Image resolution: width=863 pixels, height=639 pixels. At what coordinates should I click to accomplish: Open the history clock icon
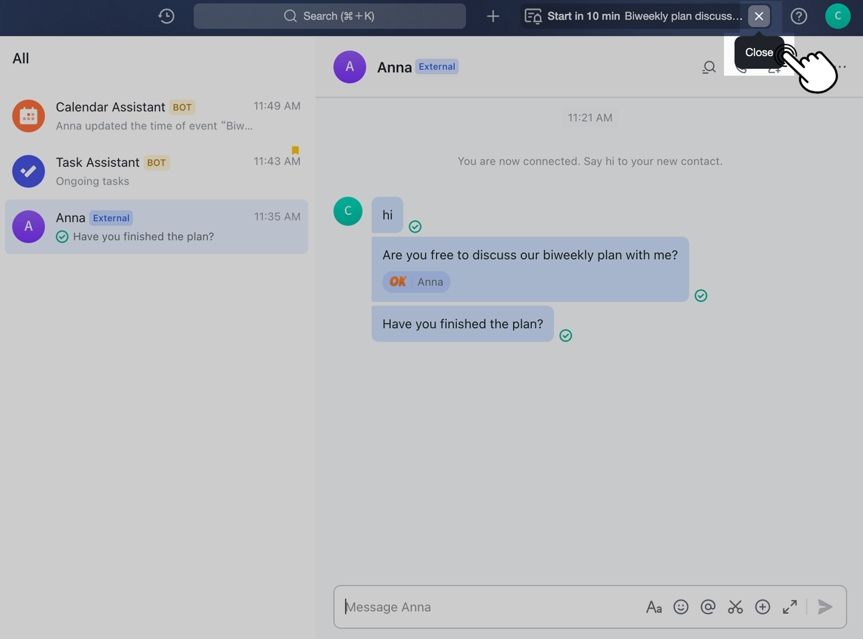tap(166, 16)
